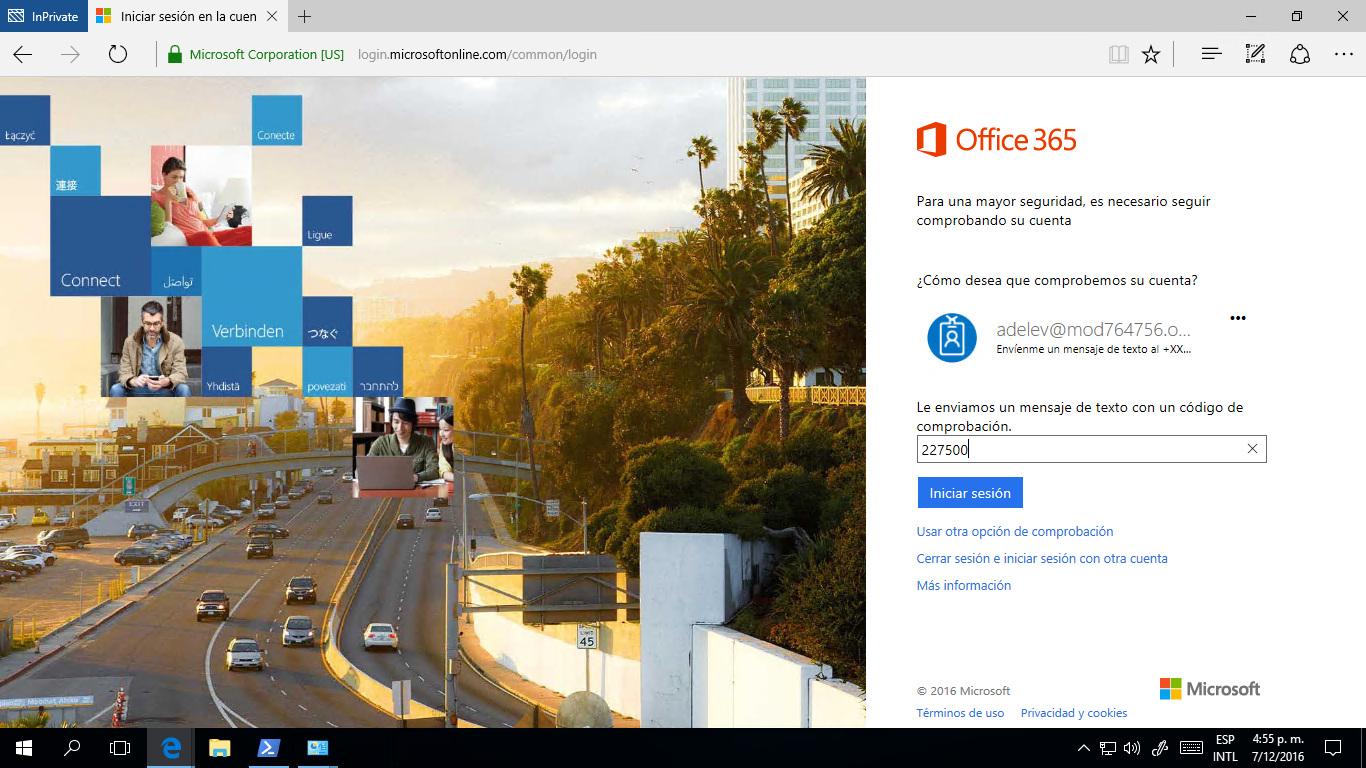1366x768 pixels.
Task: Click the account badge avatar icon
Action: 952,338
